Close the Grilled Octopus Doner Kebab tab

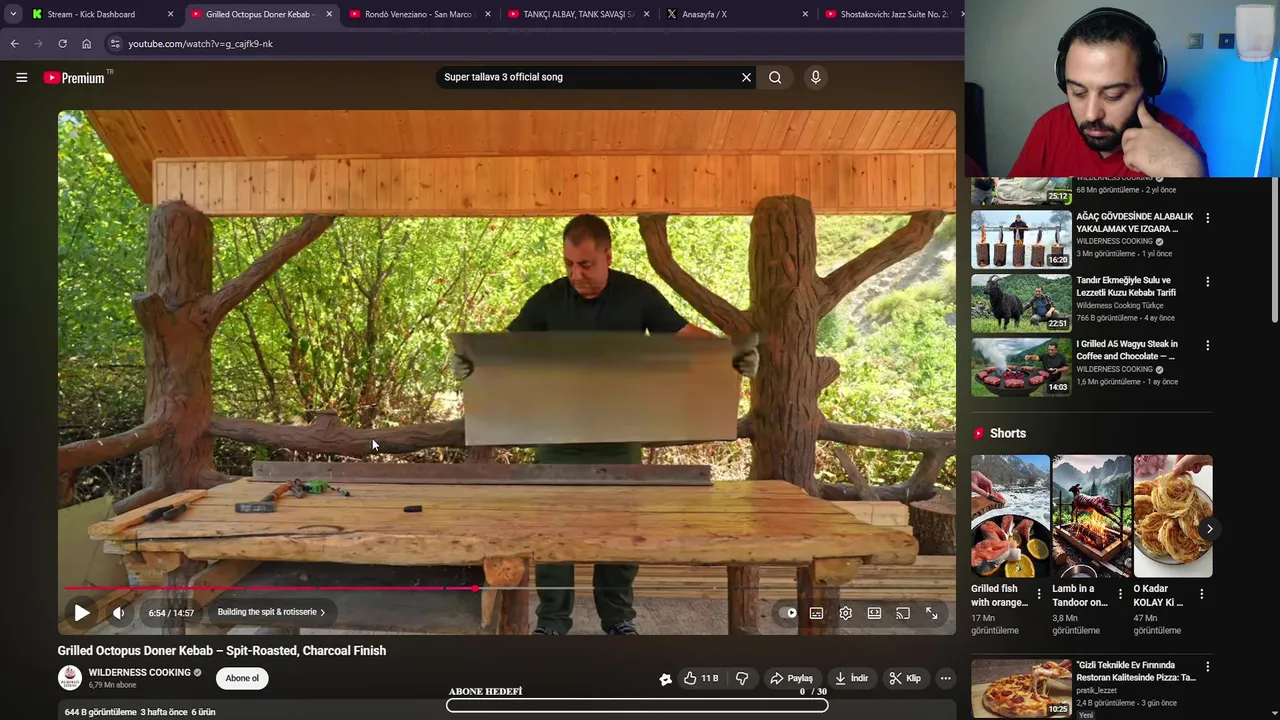[x=329, y=14]
